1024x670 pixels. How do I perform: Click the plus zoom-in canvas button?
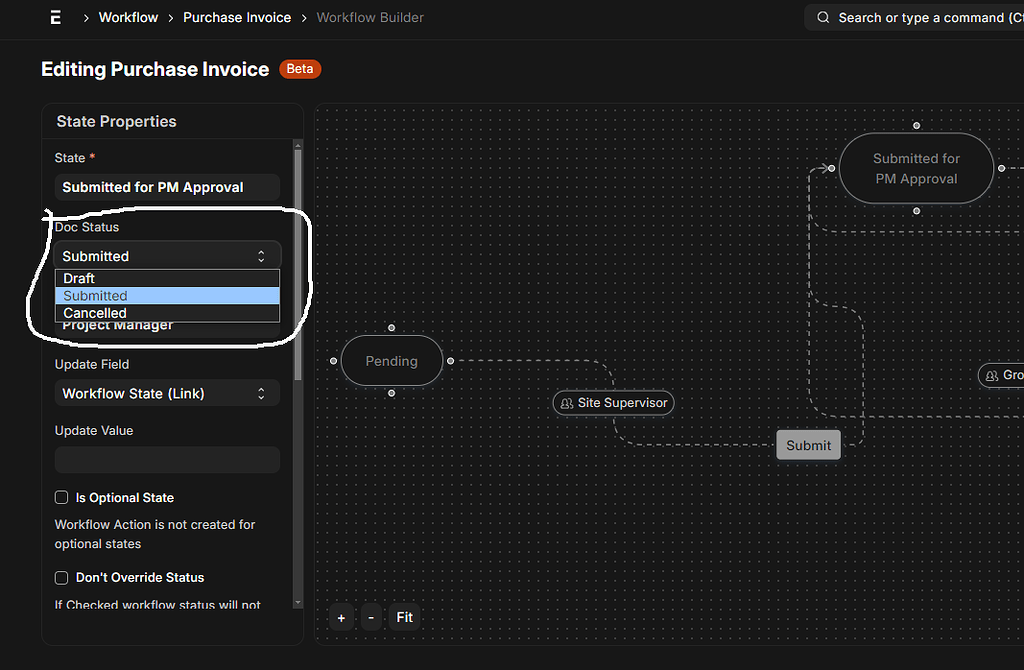coord(341,617)
